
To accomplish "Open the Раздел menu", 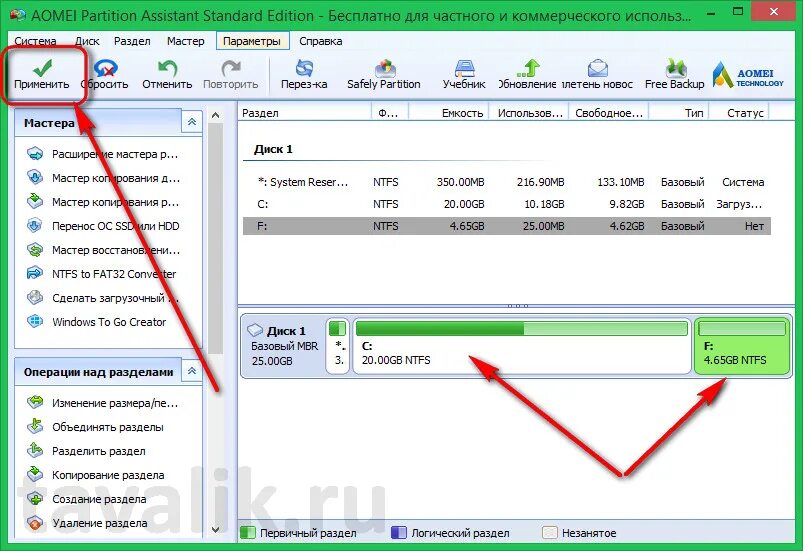I will pyautogui.click(x=132, y=41).
